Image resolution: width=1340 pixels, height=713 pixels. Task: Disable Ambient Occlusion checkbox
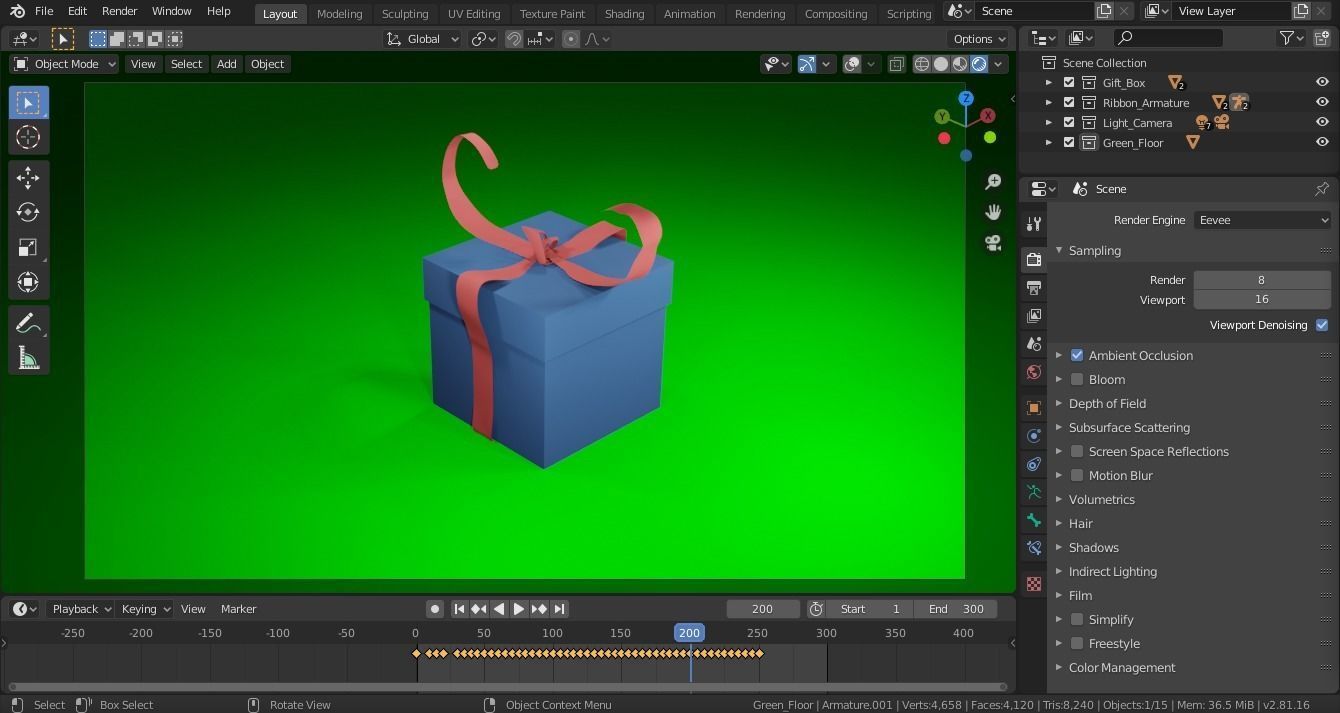coord(1077,355)
